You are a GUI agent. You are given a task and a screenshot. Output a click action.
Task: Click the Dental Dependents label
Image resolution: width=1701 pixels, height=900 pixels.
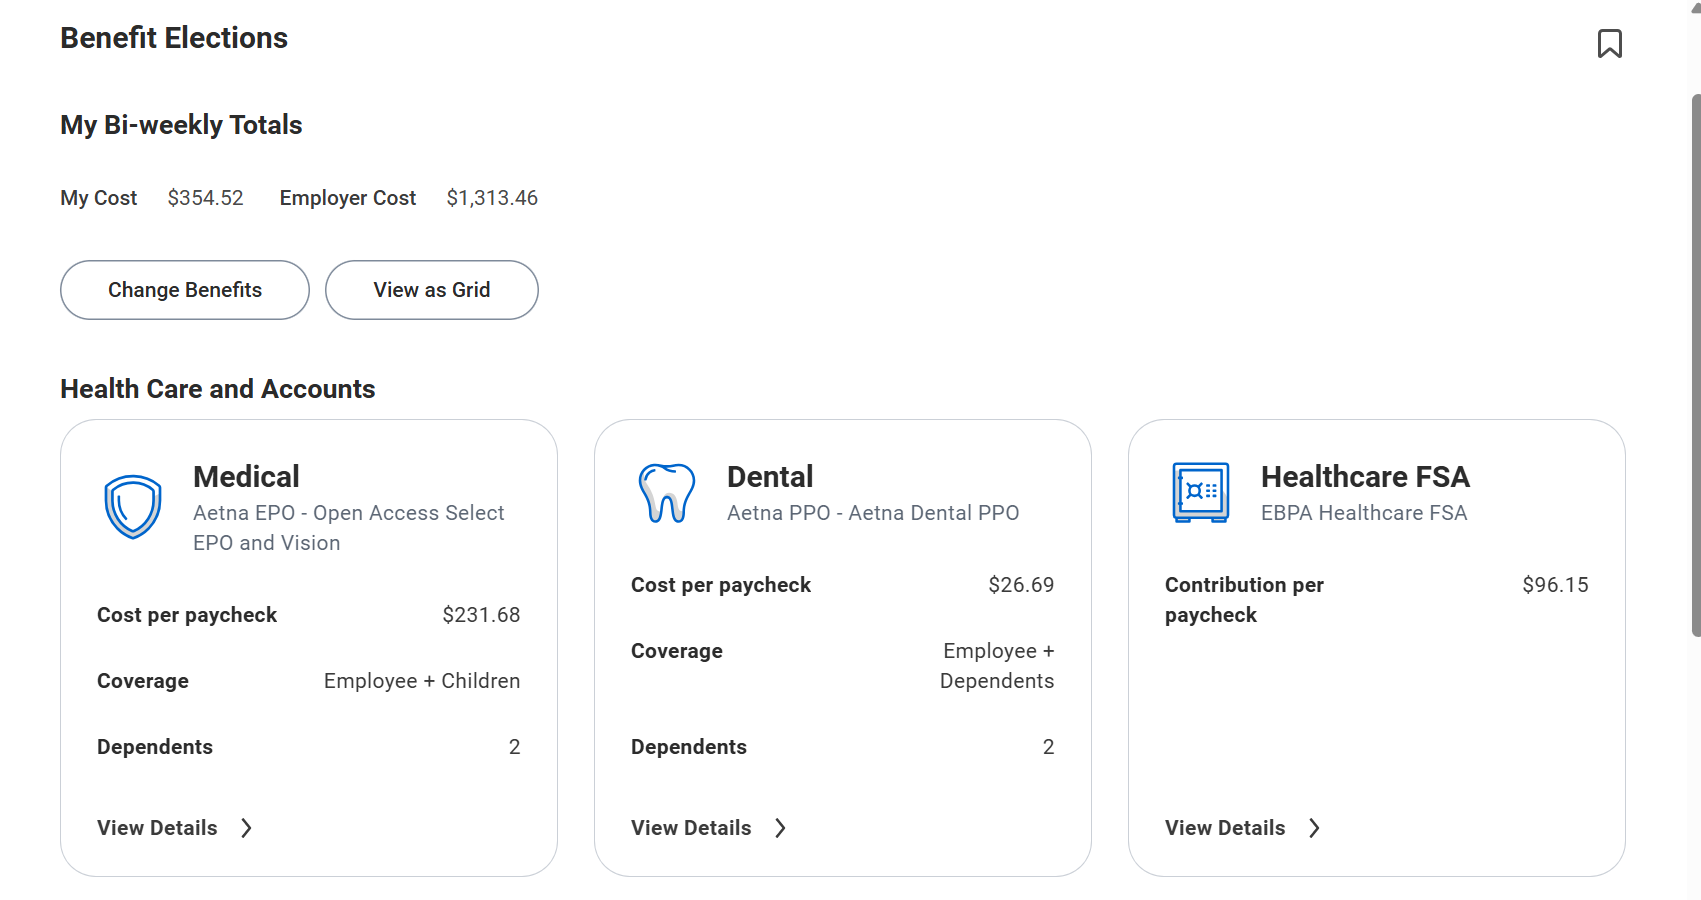point(689,747)
